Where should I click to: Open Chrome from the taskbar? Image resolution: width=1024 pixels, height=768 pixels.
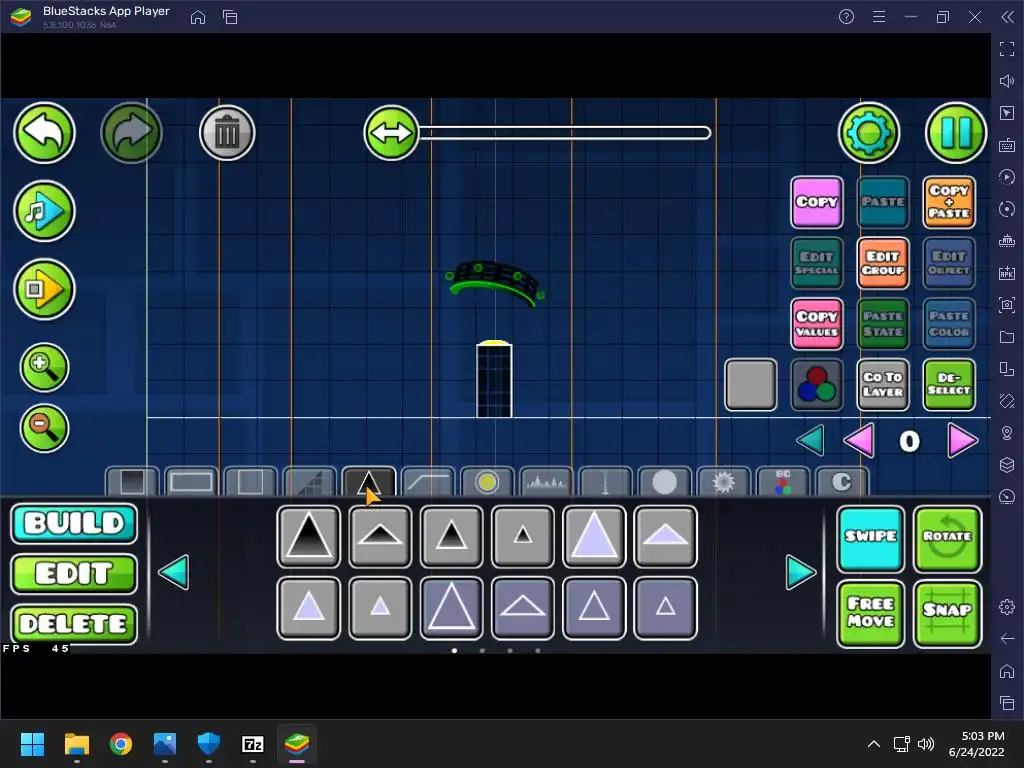pos(121,744)
